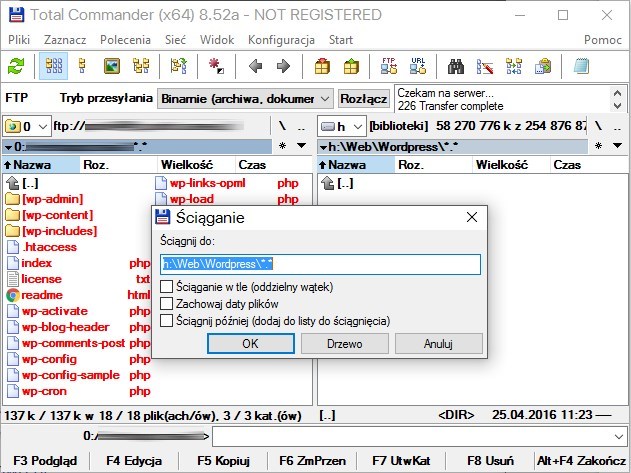Click the green refresh (reread source) icon
The height and width of the screenshot is (473, 631).
[16, 66]
